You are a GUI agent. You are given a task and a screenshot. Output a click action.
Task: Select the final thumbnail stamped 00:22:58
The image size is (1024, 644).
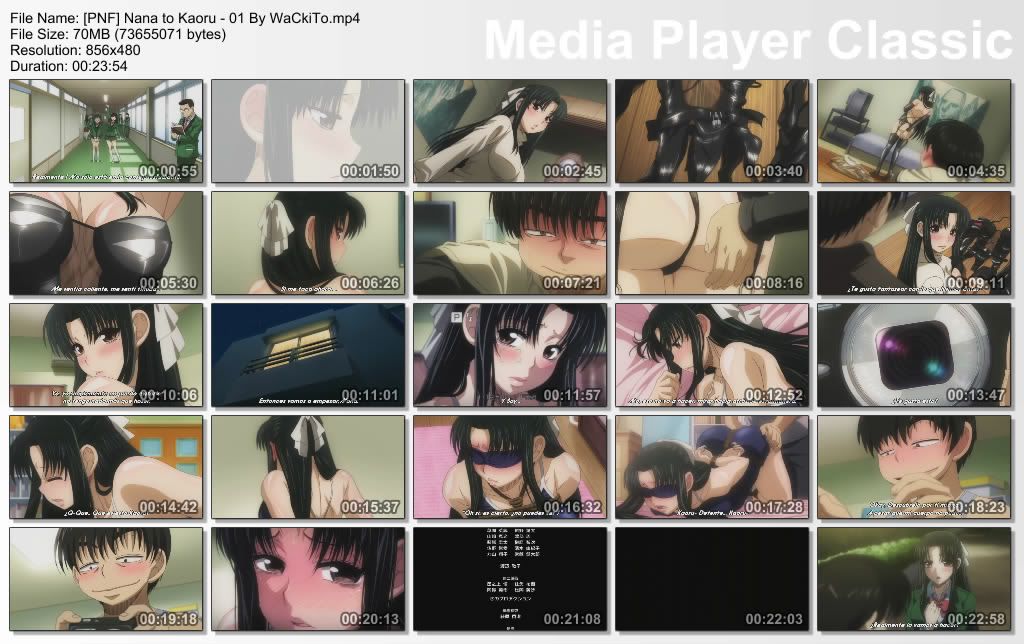[x=914, y=579]
